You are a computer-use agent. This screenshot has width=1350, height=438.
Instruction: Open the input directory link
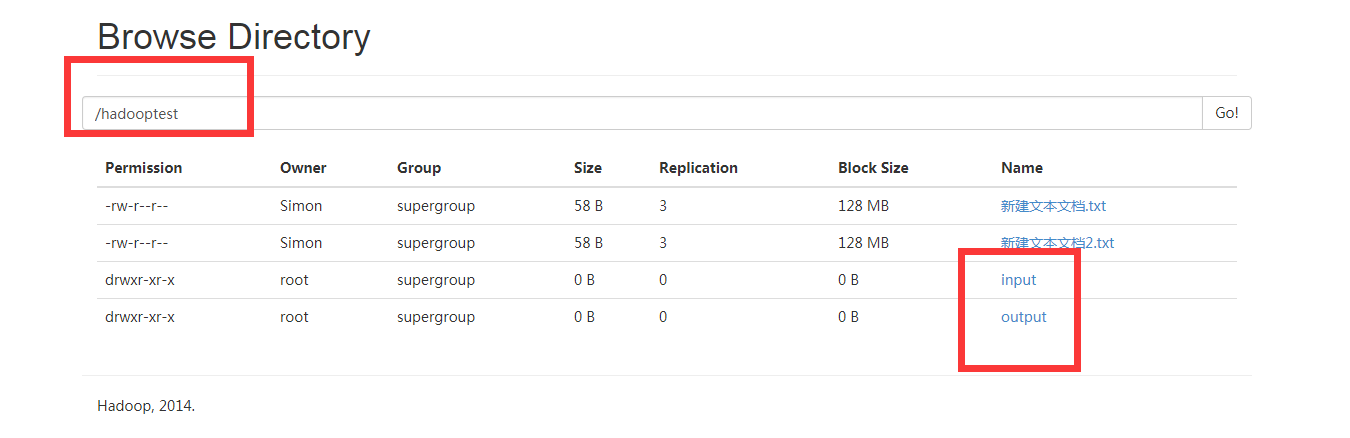tap(1018, 280)
